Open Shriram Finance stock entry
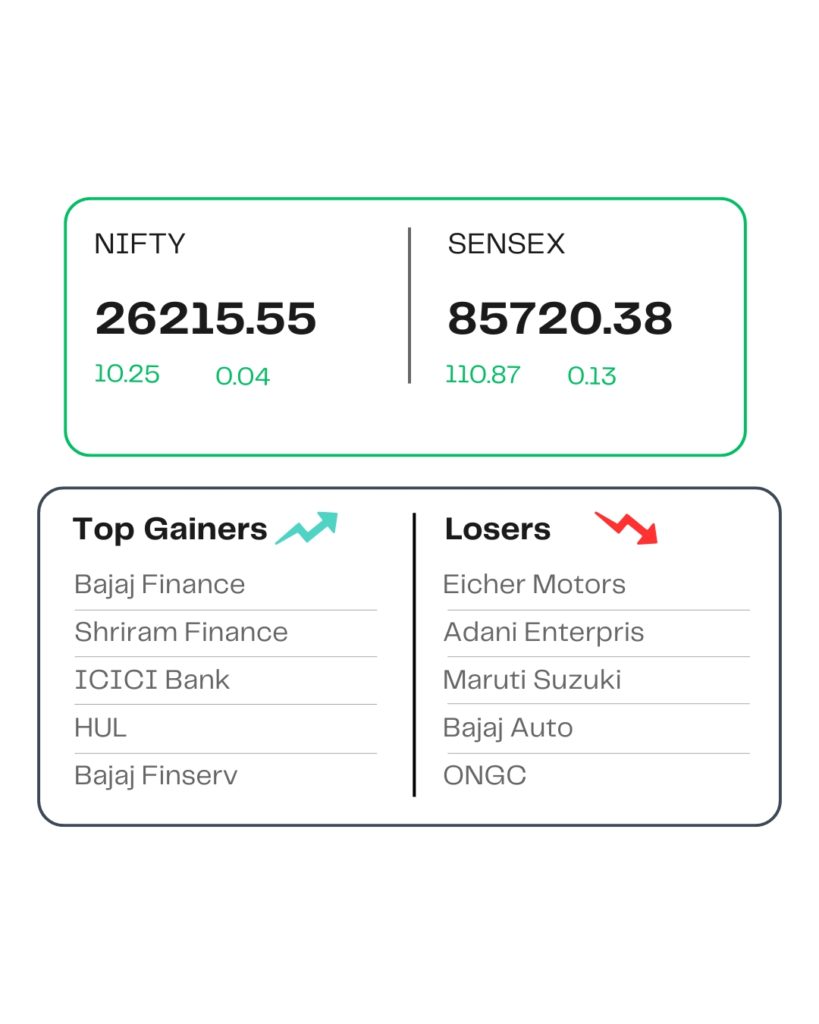 pyautogui.click(x=181, y=632)
